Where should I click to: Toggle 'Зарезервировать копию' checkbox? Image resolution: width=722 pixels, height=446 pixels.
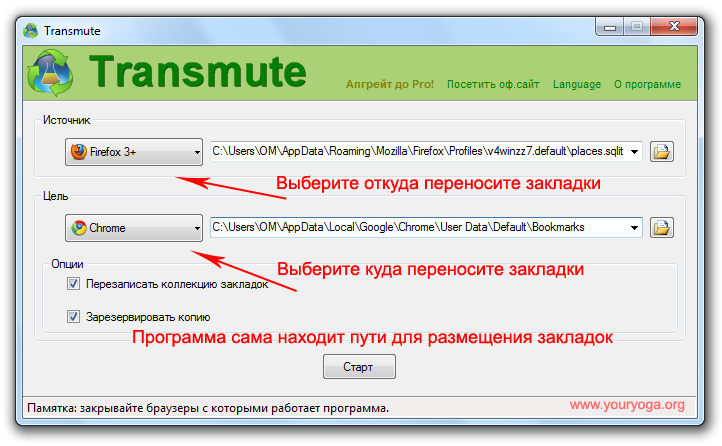pyautogui.click(x=73, y=317)
